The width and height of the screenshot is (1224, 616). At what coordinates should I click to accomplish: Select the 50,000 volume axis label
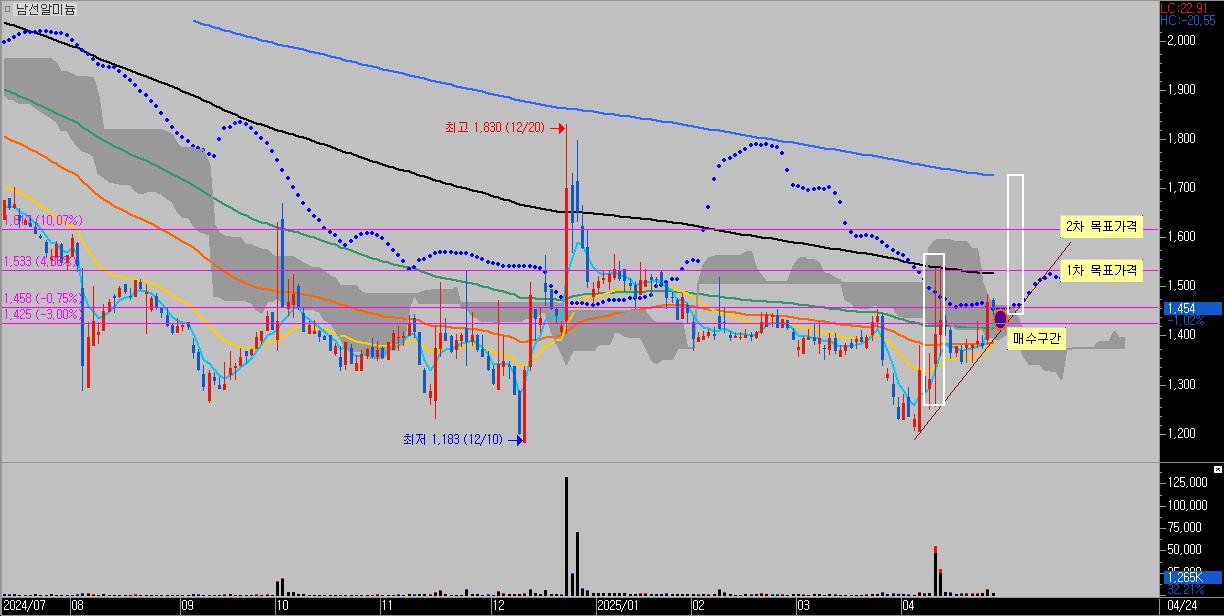point(1182,550)
